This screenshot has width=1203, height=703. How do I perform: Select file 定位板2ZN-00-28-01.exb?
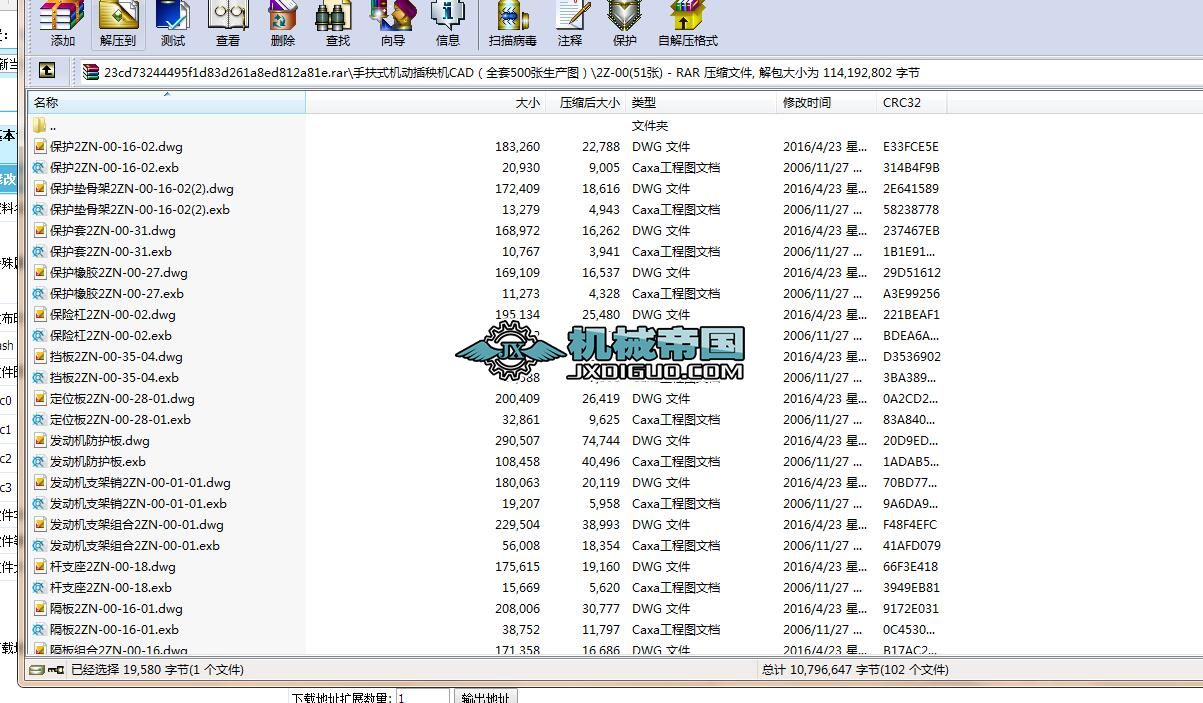[x=120, y=419]
